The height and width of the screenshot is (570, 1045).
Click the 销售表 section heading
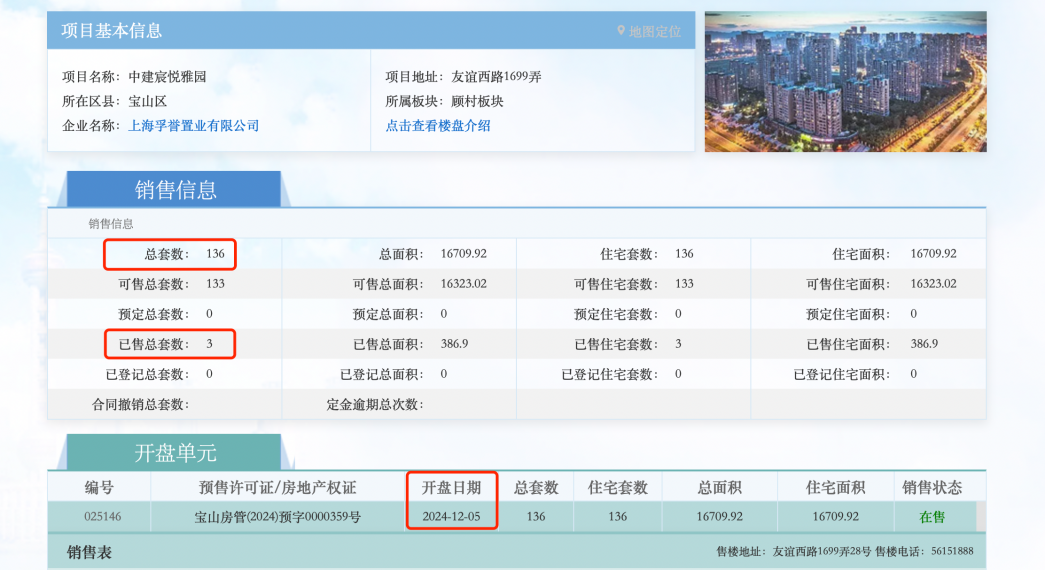89,552
